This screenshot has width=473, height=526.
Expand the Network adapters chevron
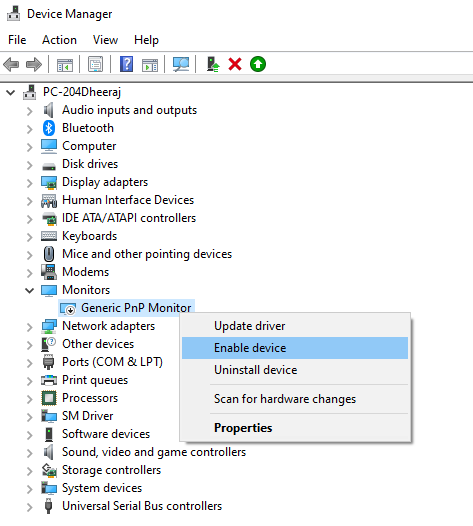coord(30,327)
